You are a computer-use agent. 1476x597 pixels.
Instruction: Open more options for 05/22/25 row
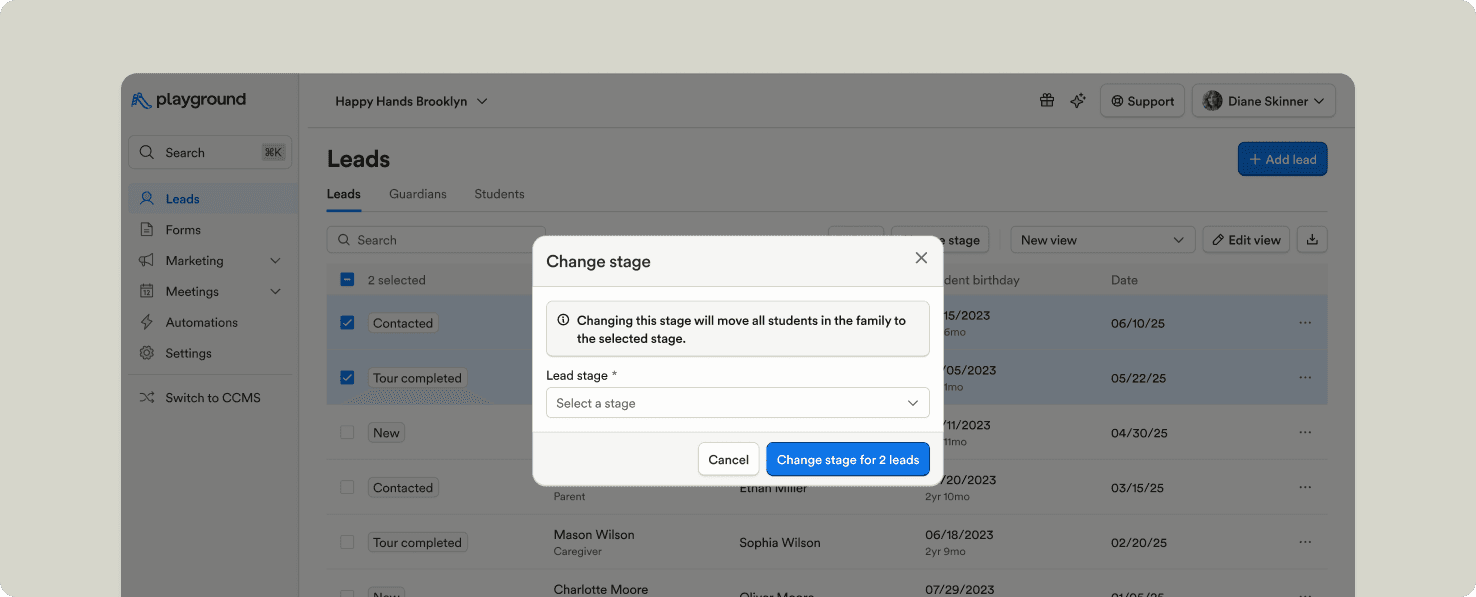tap(1305, 378)
